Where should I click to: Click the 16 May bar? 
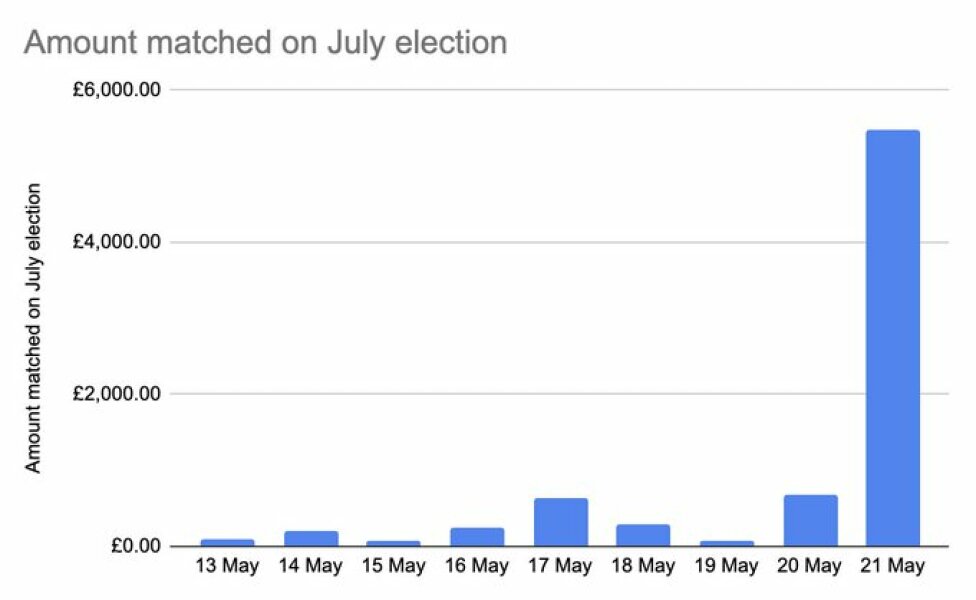point(477,536)
